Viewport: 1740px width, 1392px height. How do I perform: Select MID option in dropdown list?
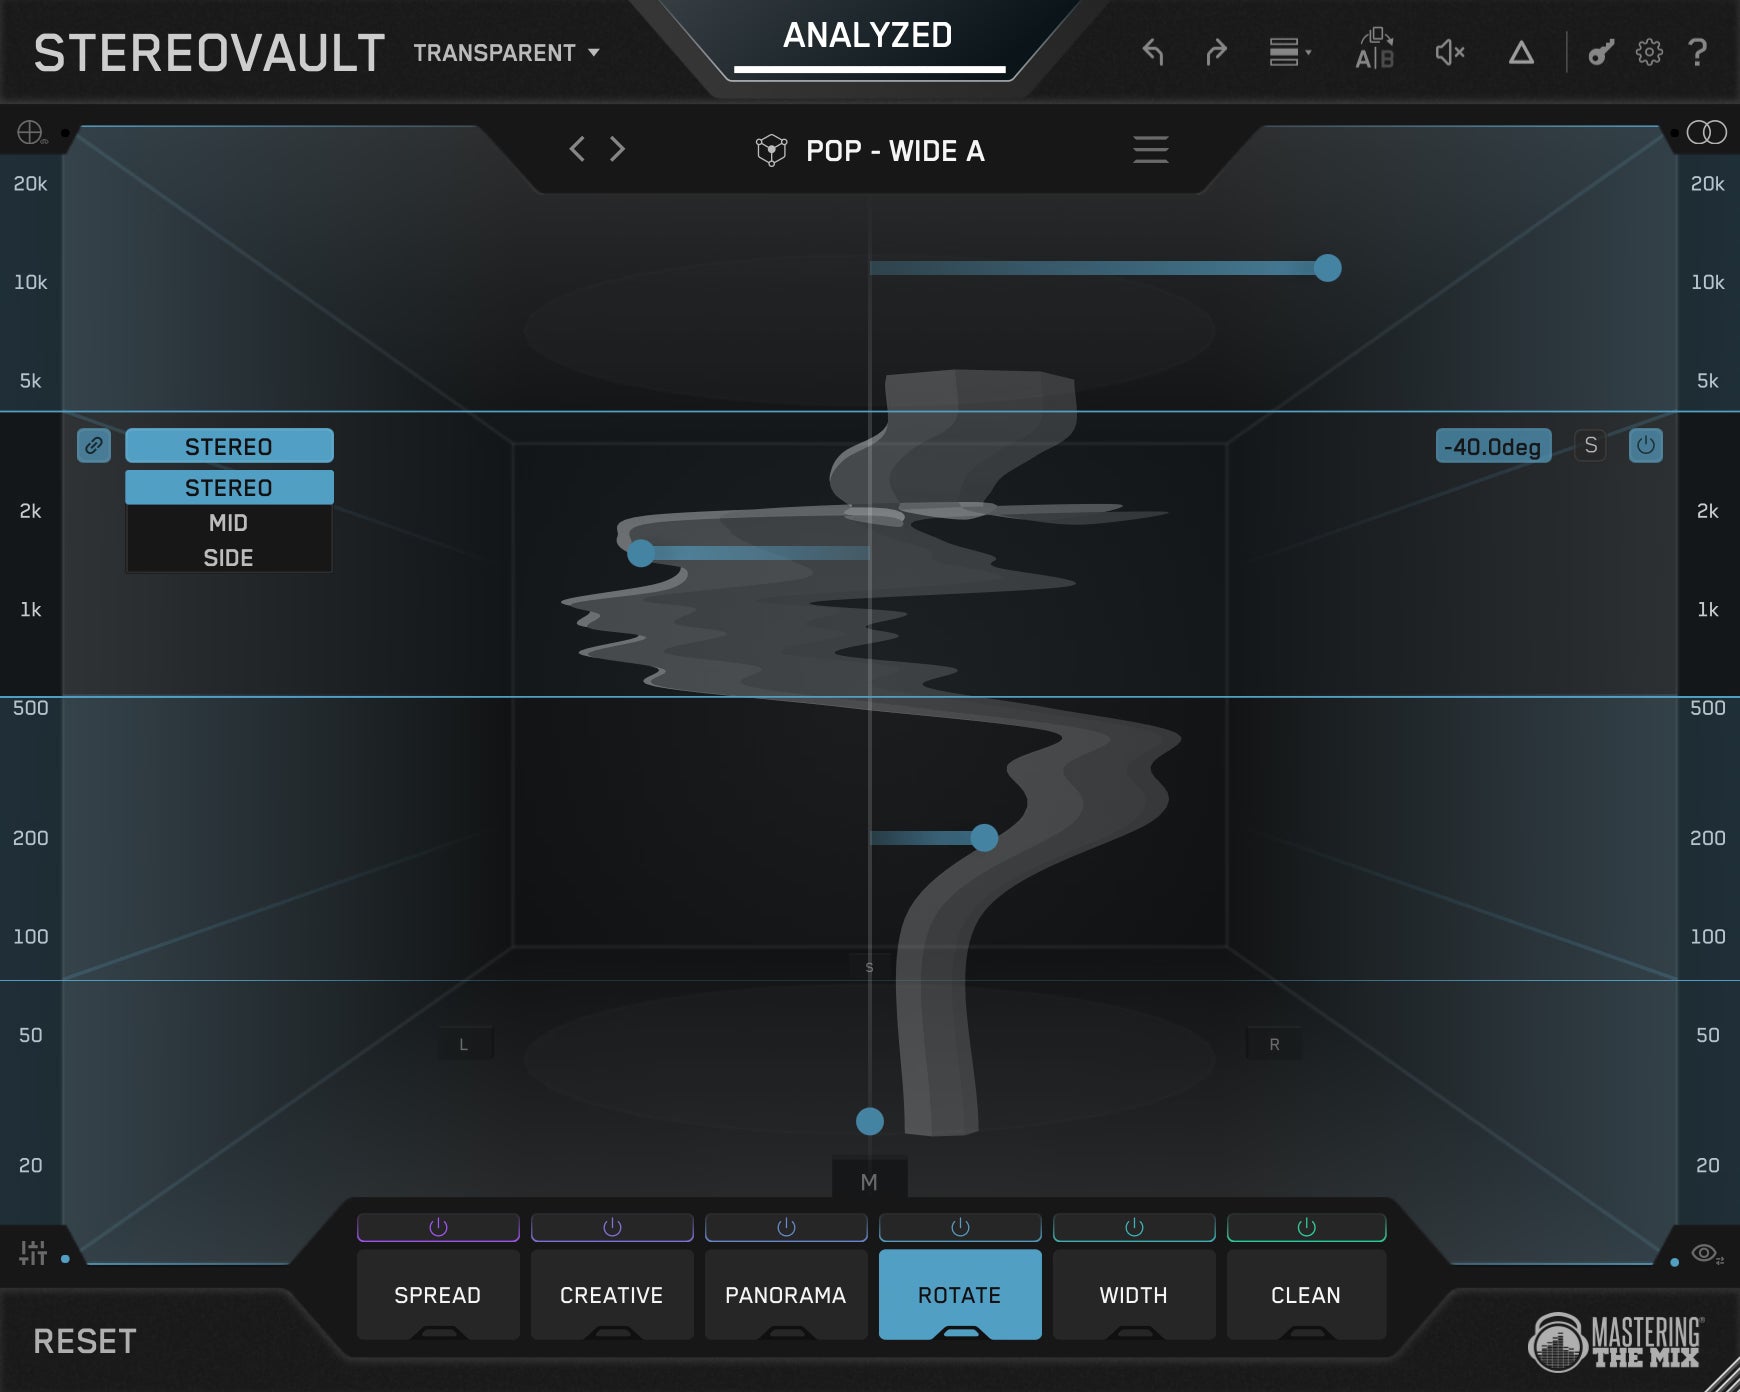[229, 522]
